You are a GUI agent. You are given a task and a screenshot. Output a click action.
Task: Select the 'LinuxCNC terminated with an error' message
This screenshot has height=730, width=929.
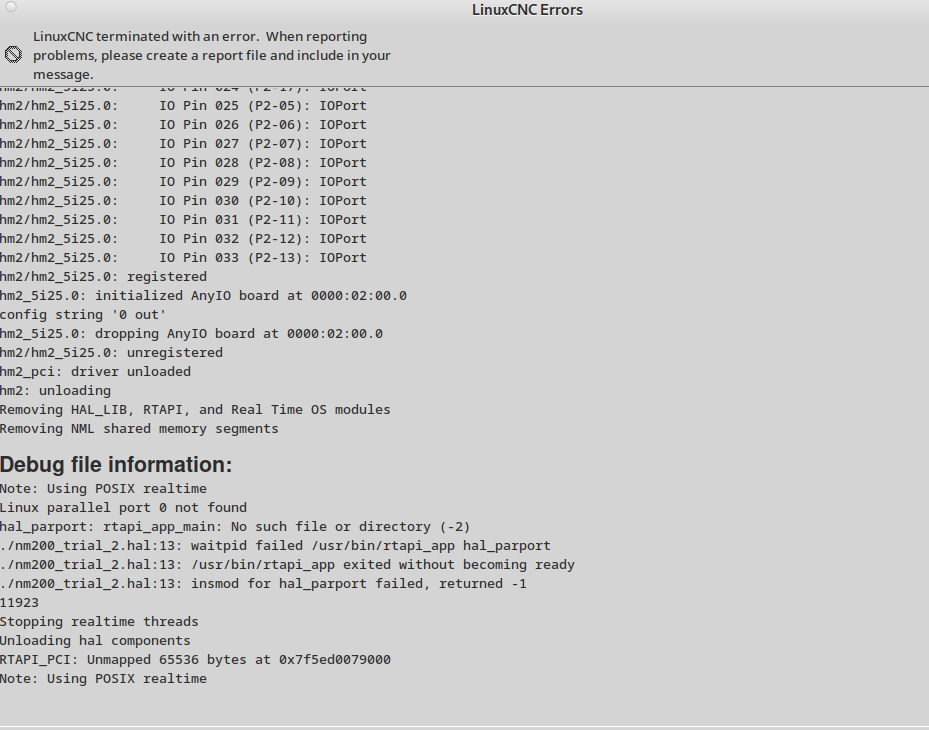(212, 55)
